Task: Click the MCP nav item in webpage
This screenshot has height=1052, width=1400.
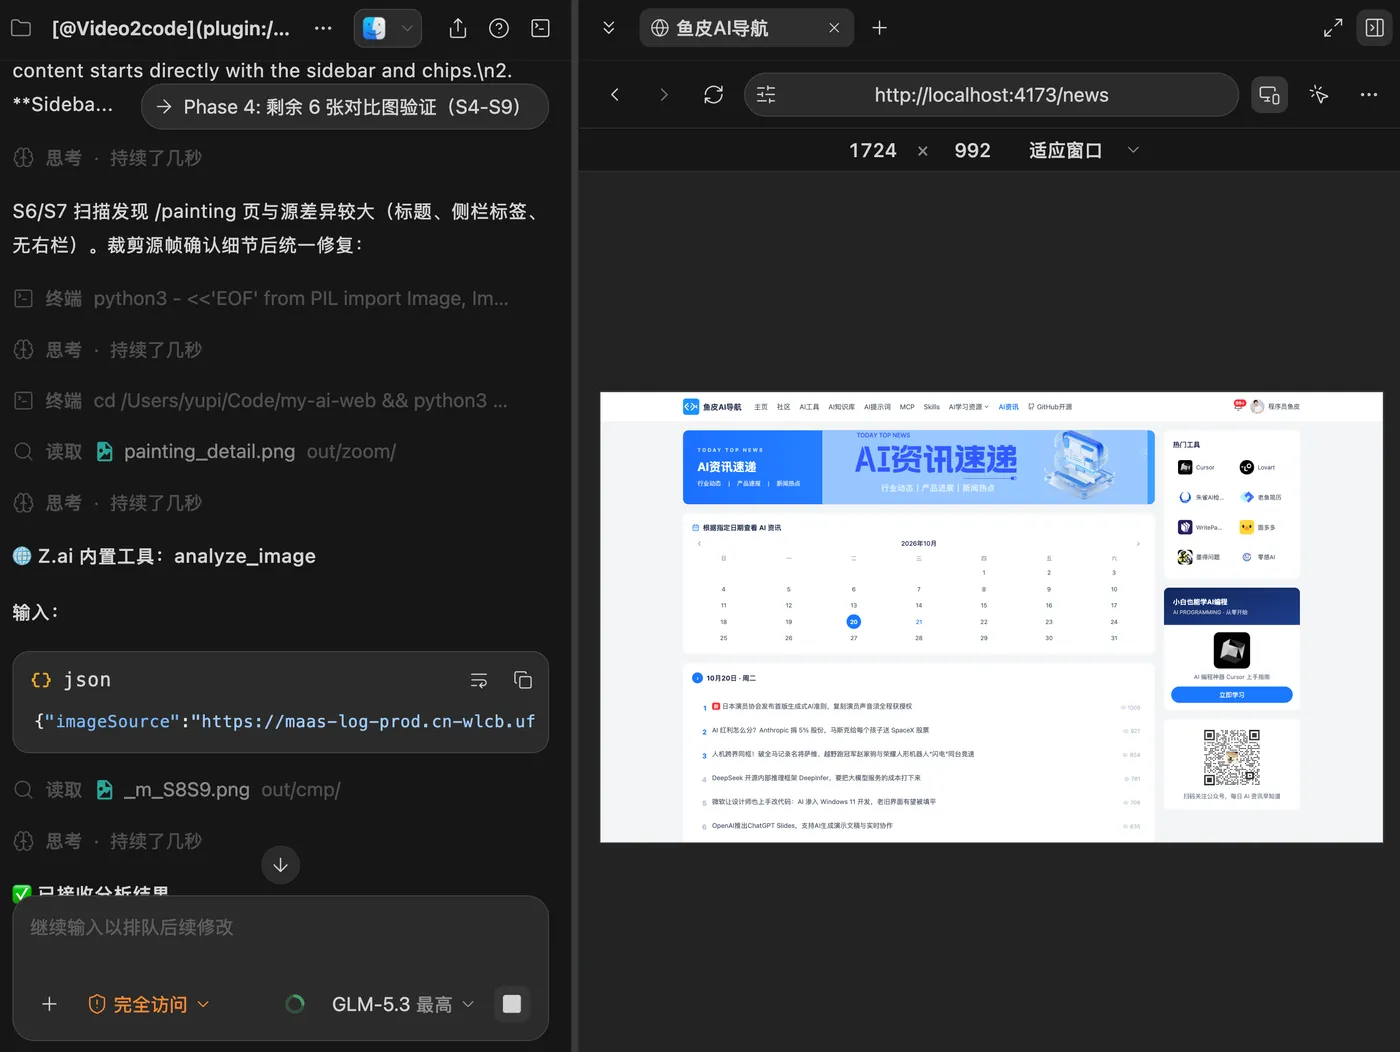Action: click(907, 407)
